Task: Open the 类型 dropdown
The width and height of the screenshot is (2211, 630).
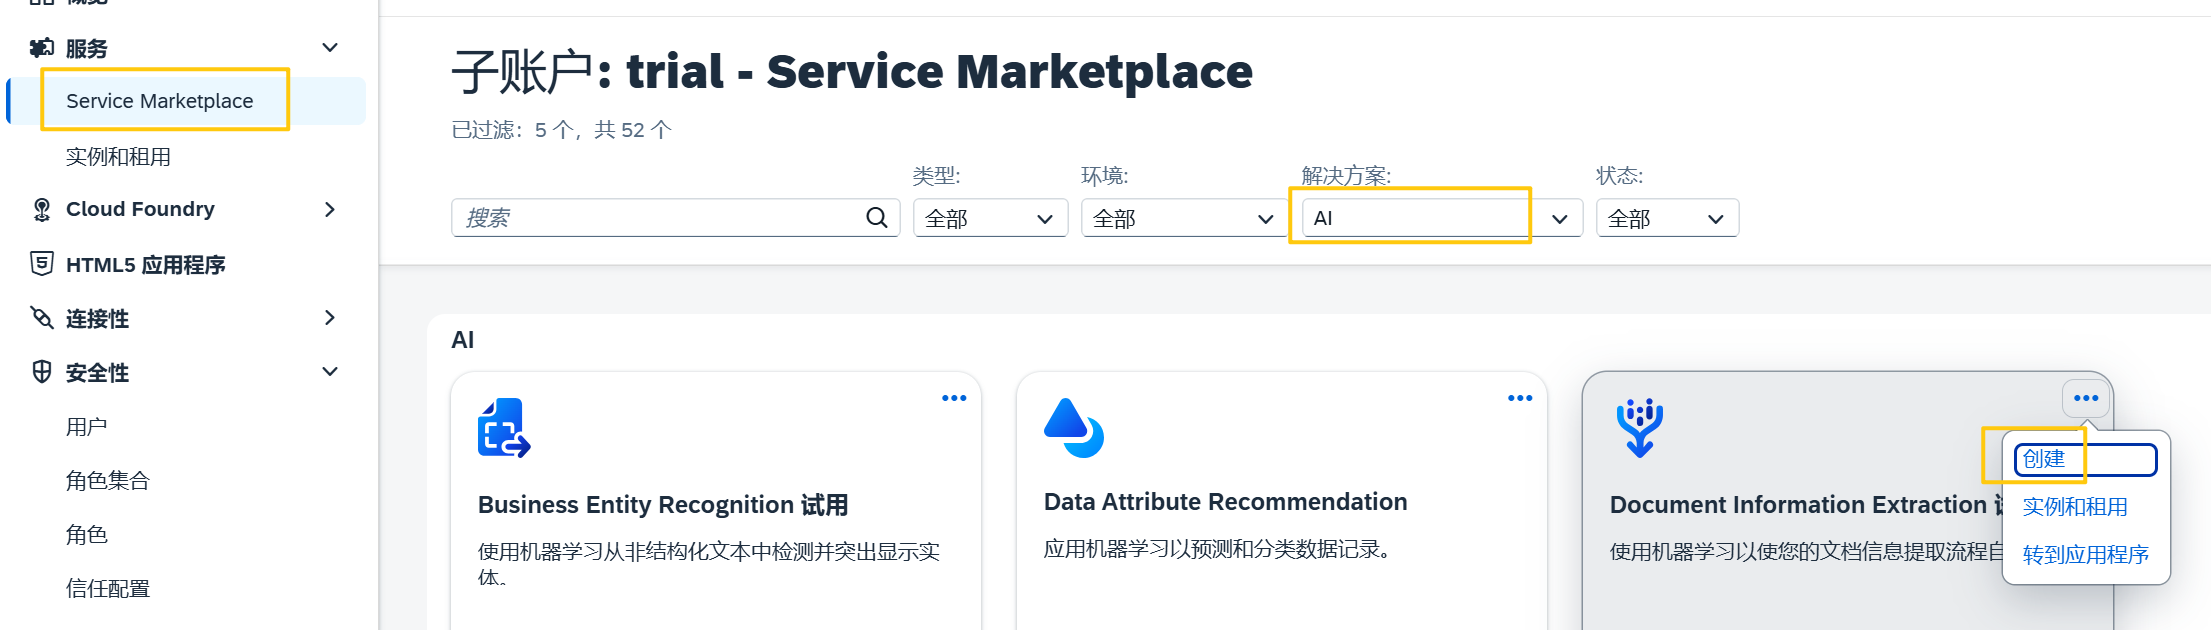Action: (x=990, y=218)
